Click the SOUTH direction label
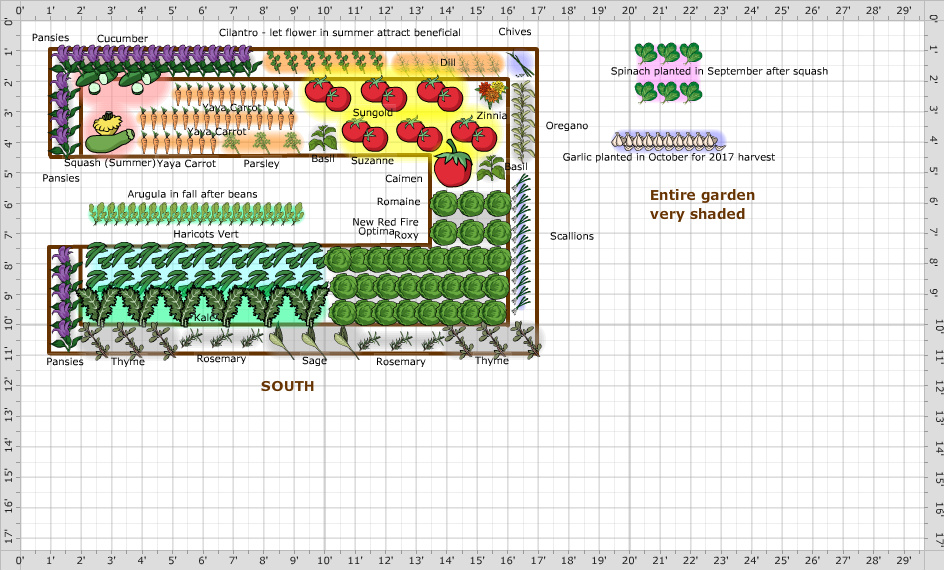 click(288, 386)
